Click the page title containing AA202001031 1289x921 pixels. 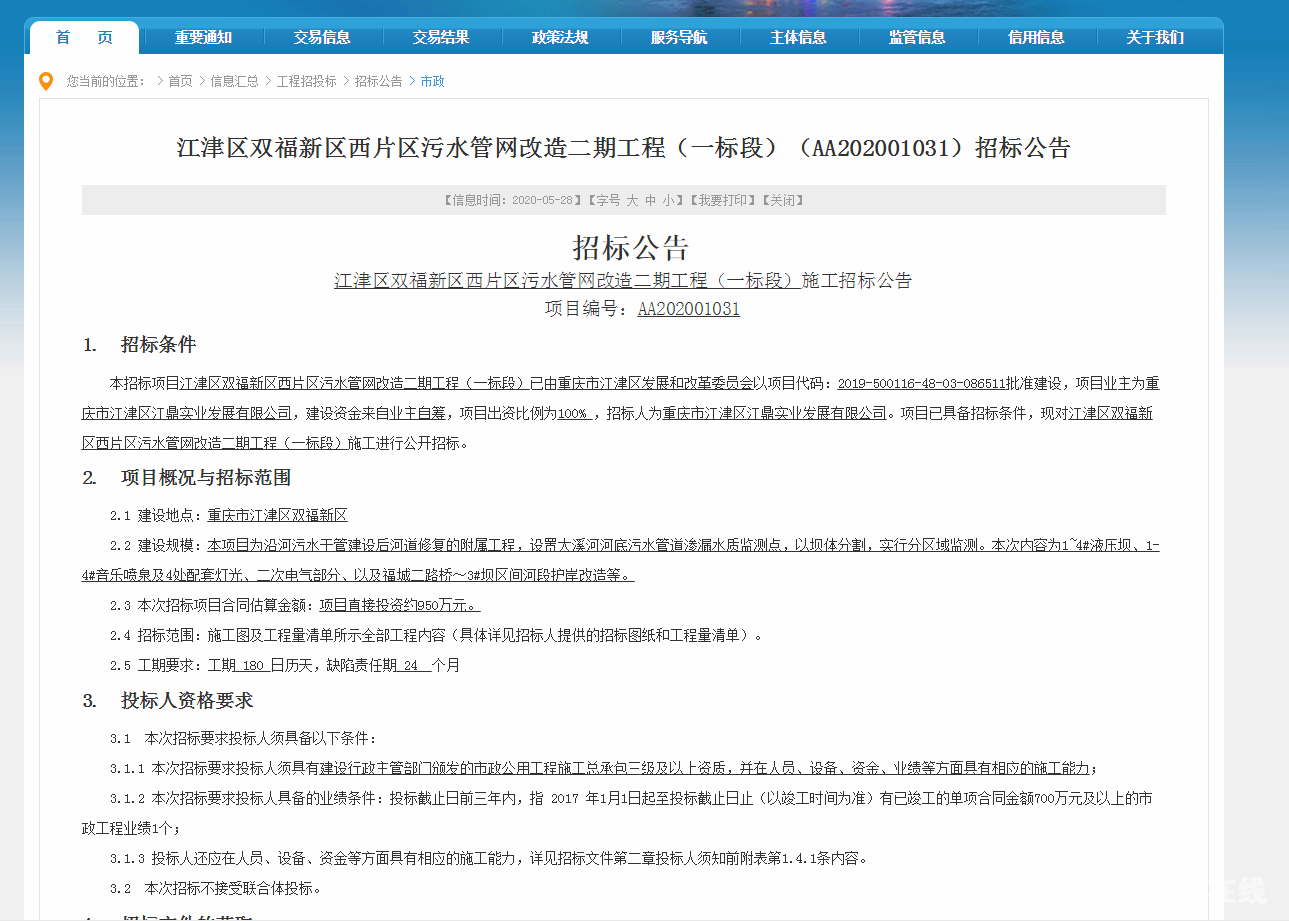click(624, 148)
